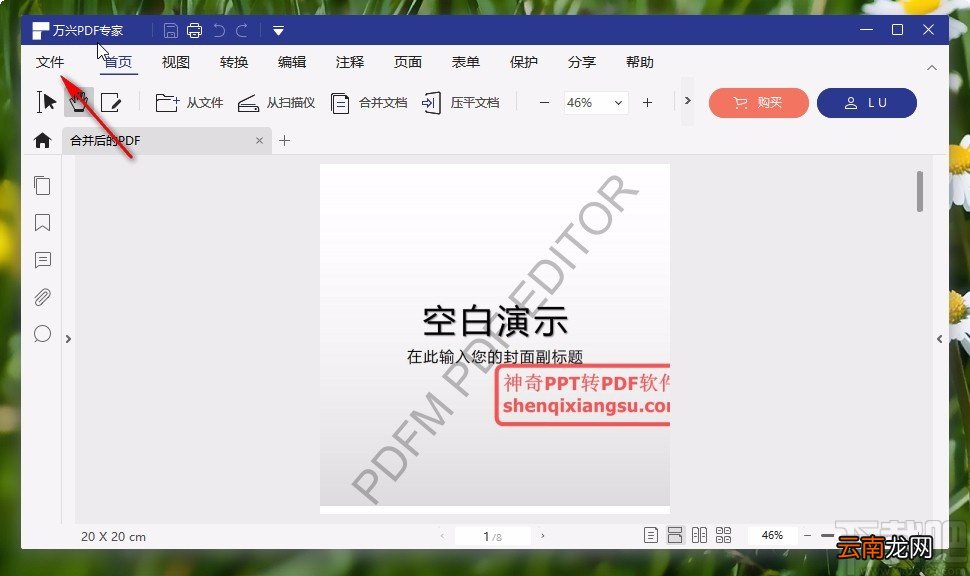Image resolution: width=970 pixels, height=576 pixels.
Task: Open the comments panel
Action: point(42,260)
